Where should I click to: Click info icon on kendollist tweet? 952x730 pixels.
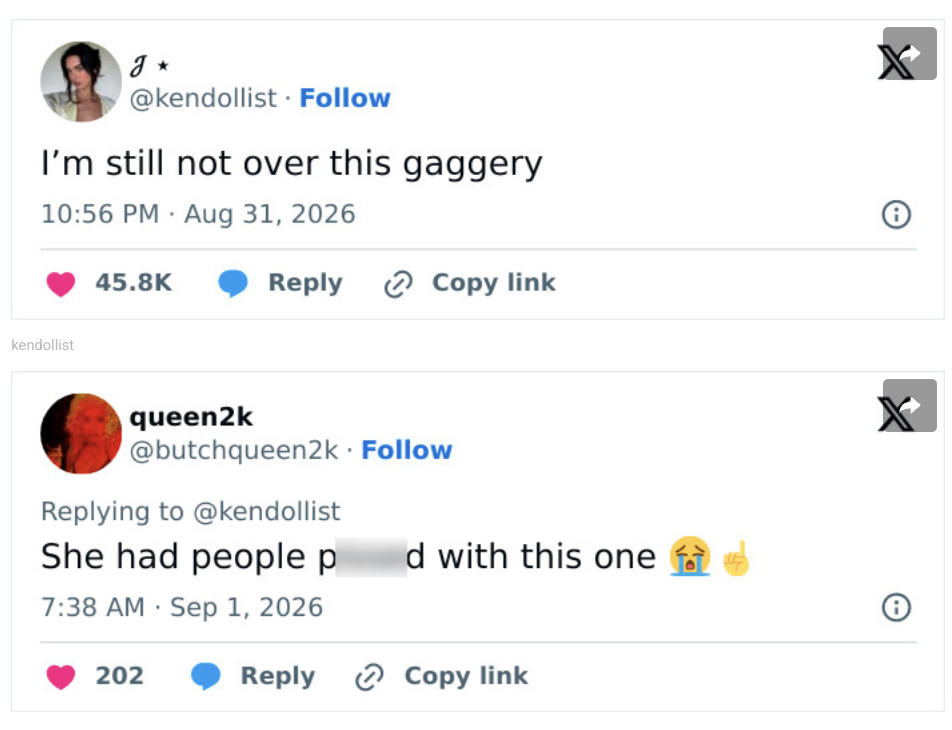tap(896, 214)
